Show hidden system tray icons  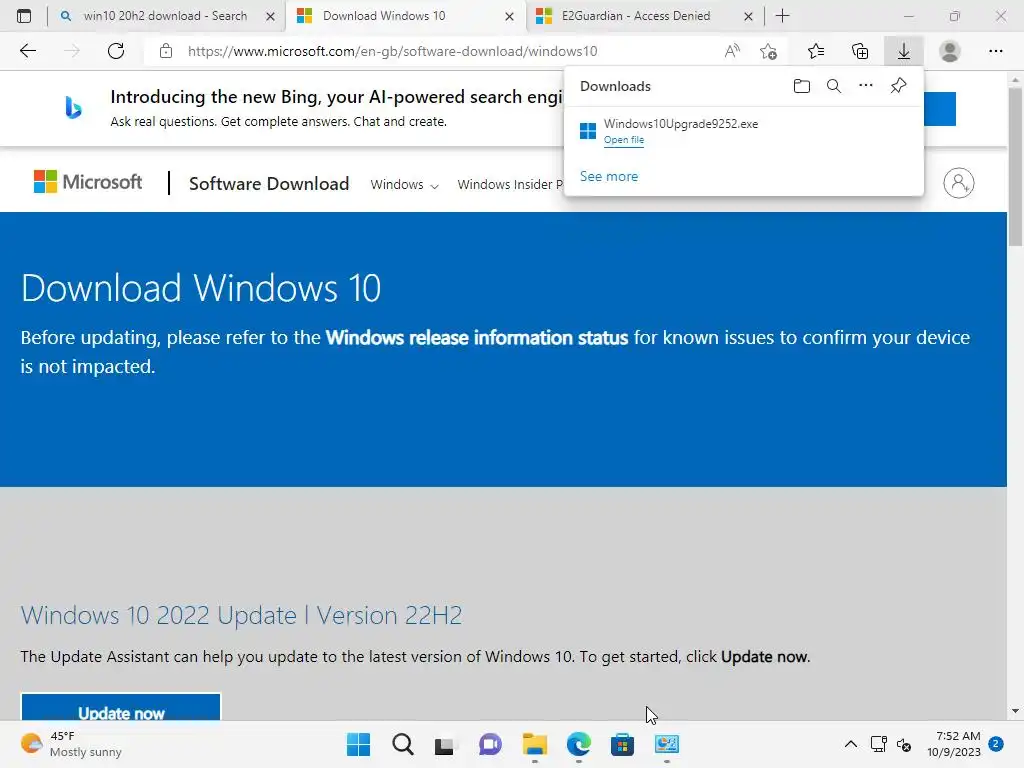pos(851,744)
